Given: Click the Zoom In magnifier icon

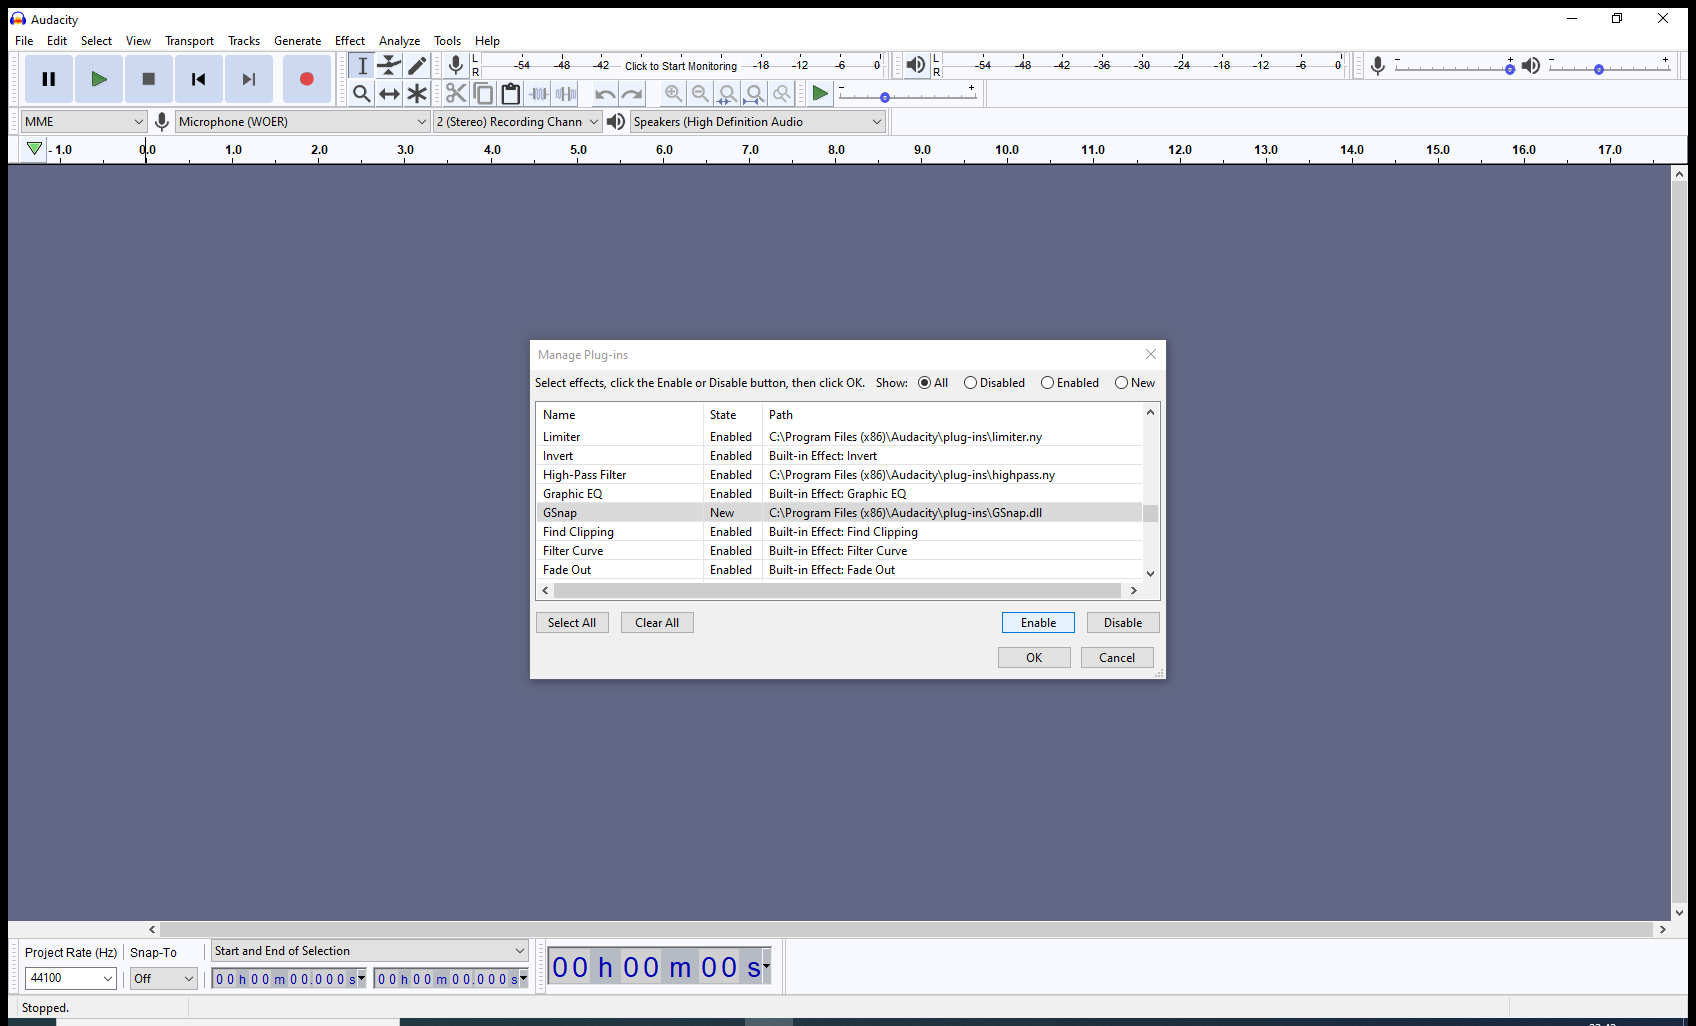Looking at the screenshot, I should 673,94.
